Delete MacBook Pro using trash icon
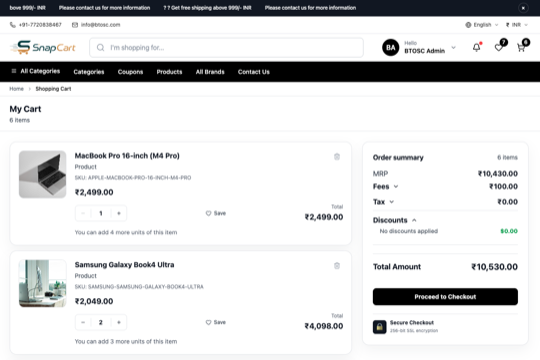 337,157
